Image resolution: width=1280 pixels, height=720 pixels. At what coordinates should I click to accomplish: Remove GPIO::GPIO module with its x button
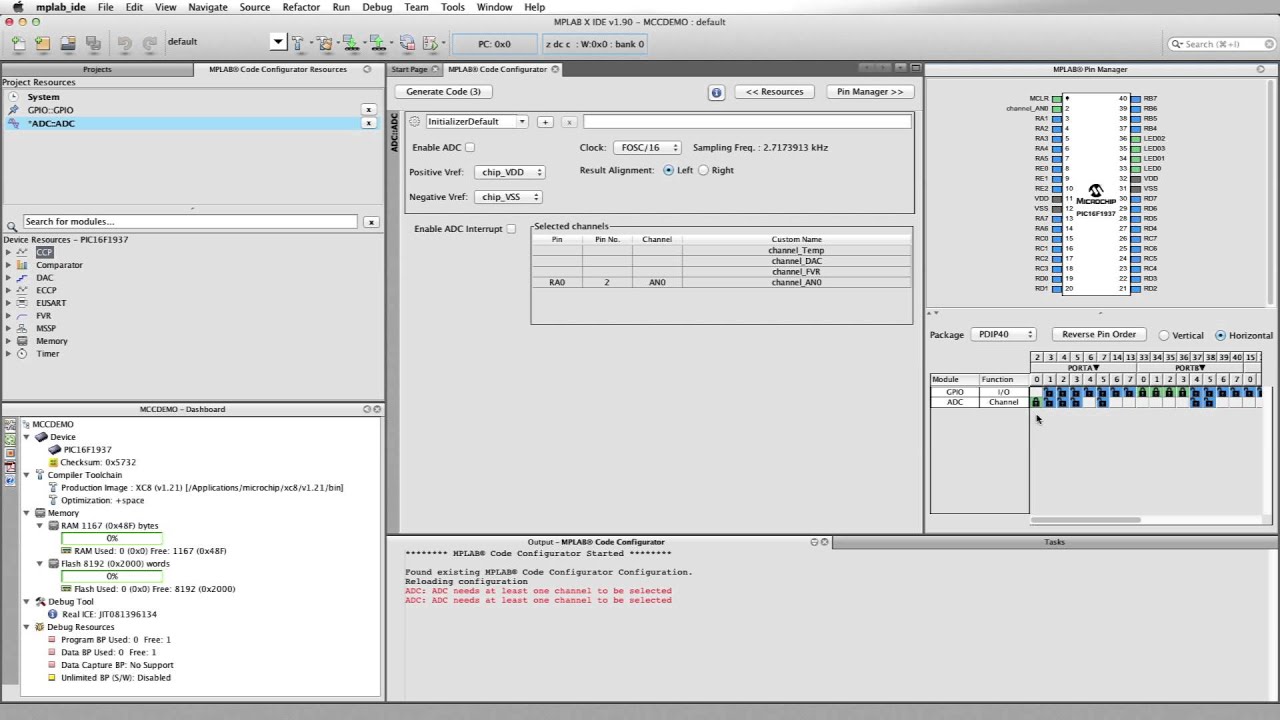[x=369, y=110]
